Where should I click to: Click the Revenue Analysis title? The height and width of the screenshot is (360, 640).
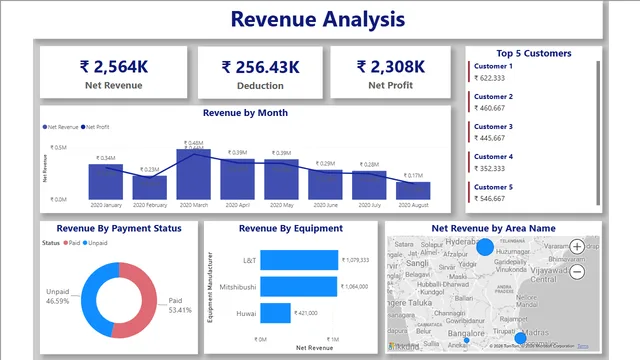318,19
